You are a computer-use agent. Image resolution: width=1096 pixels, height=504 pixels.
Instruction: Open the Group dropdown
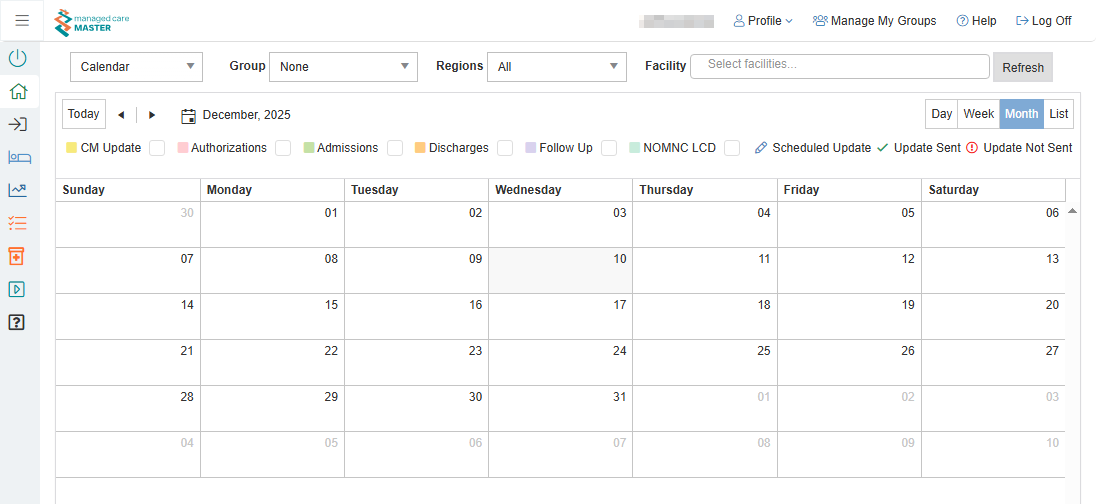(x=343, y=67)
